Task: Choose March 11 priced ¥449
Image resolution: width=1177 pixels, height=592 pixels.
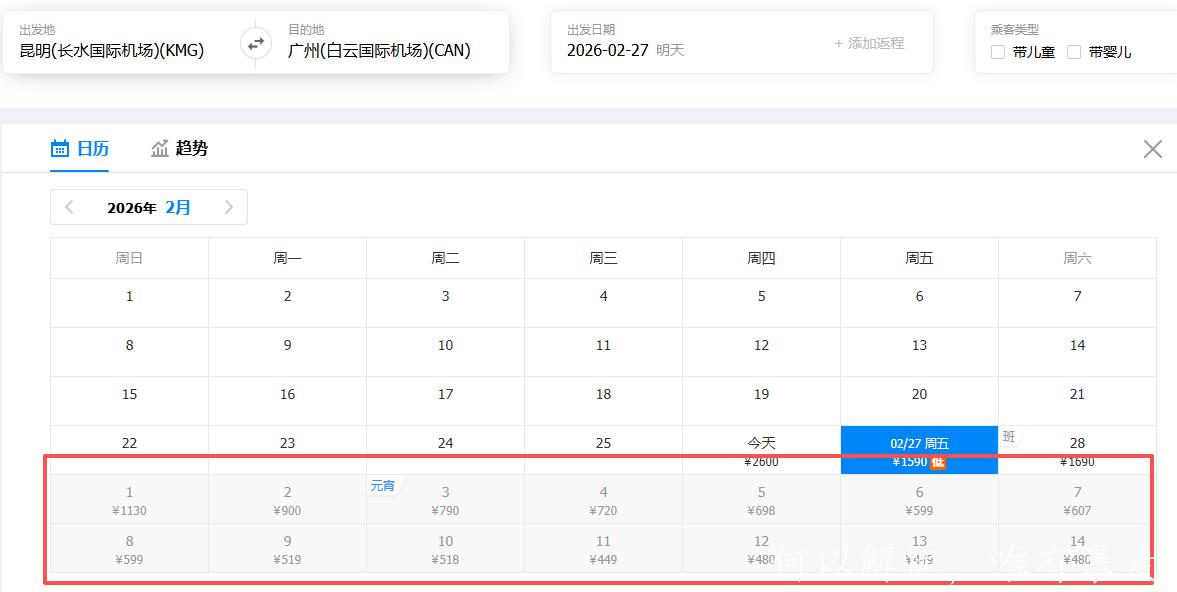Action: pos(603,548)
